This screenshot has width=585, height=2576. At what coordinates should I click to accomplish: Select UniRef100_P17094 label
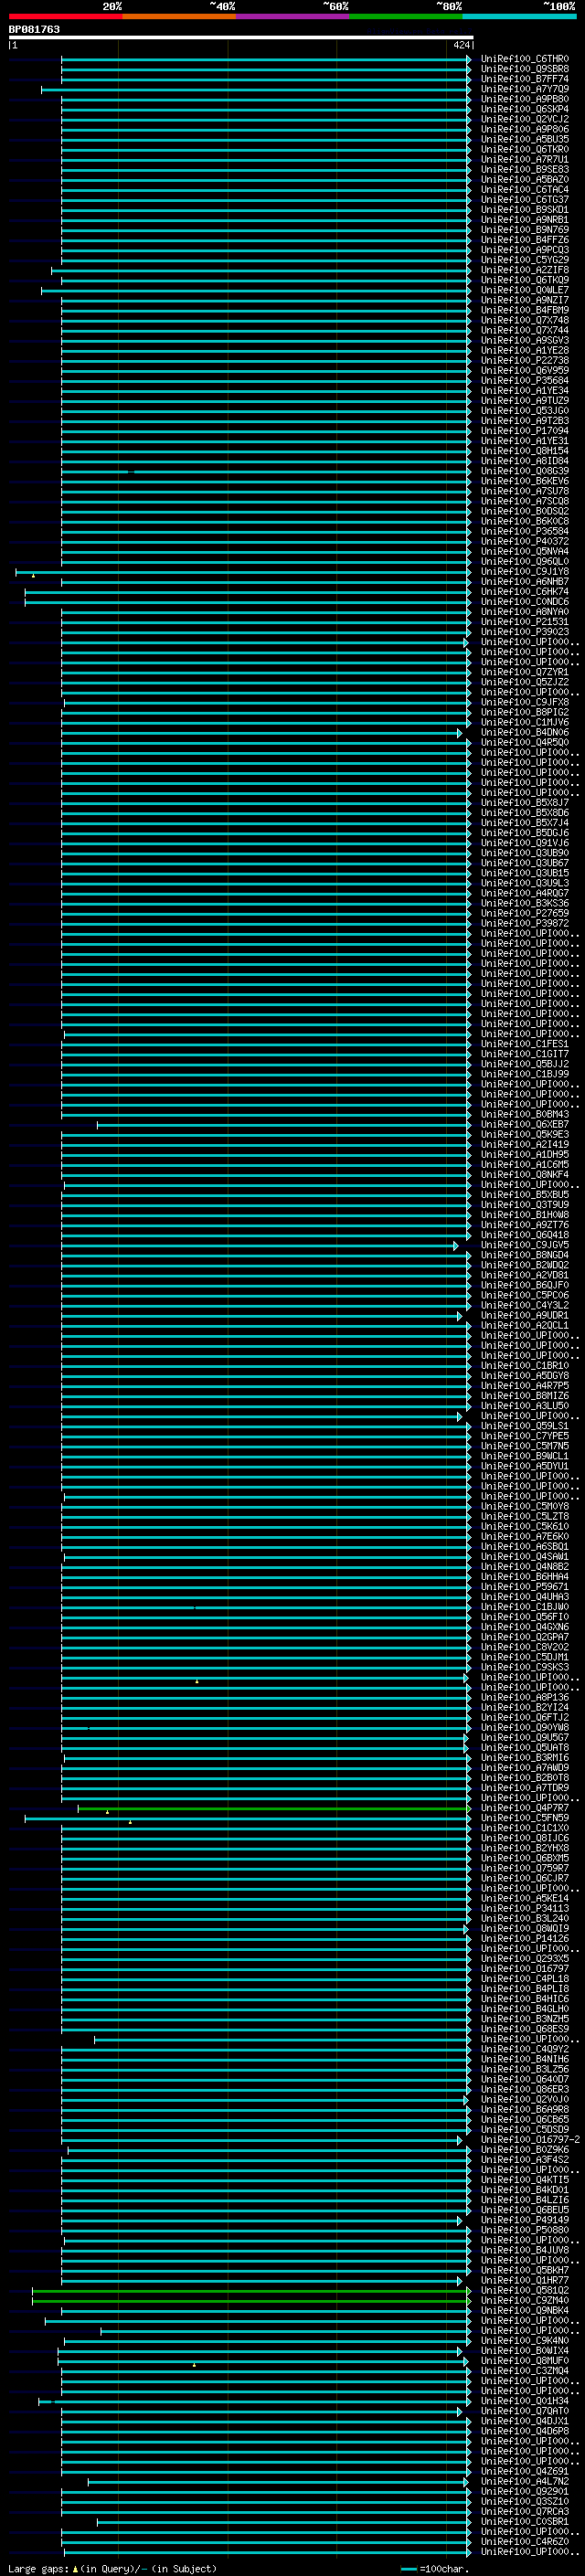coord(524,431)
